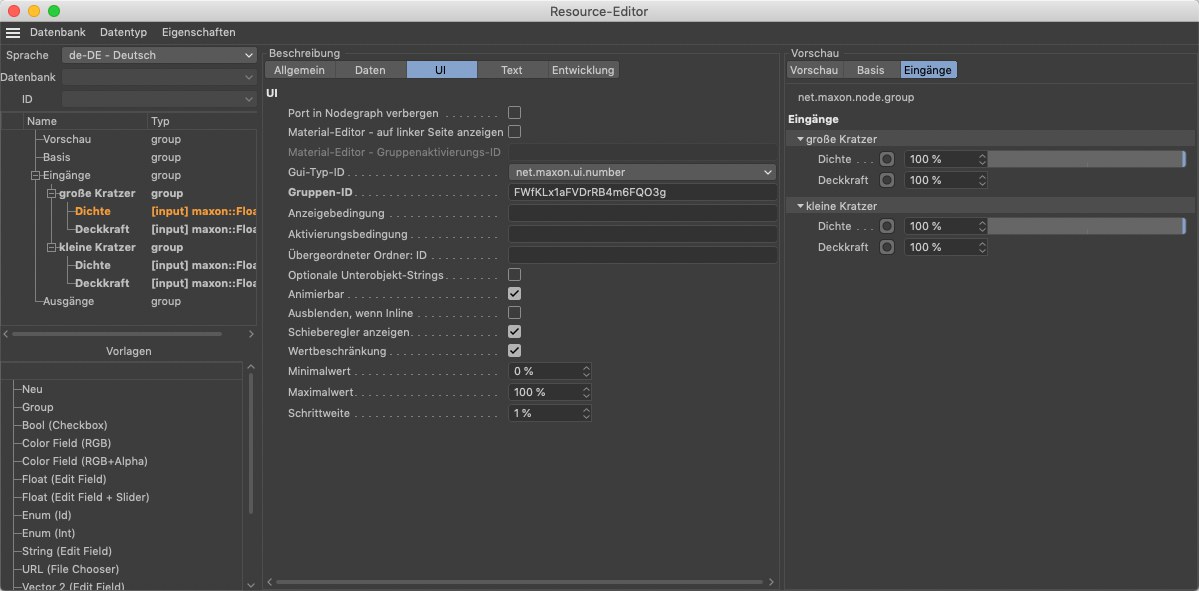Select Float (Edit Field + Slider) template
The image size is (1199, 591).
tap(86, 497)
